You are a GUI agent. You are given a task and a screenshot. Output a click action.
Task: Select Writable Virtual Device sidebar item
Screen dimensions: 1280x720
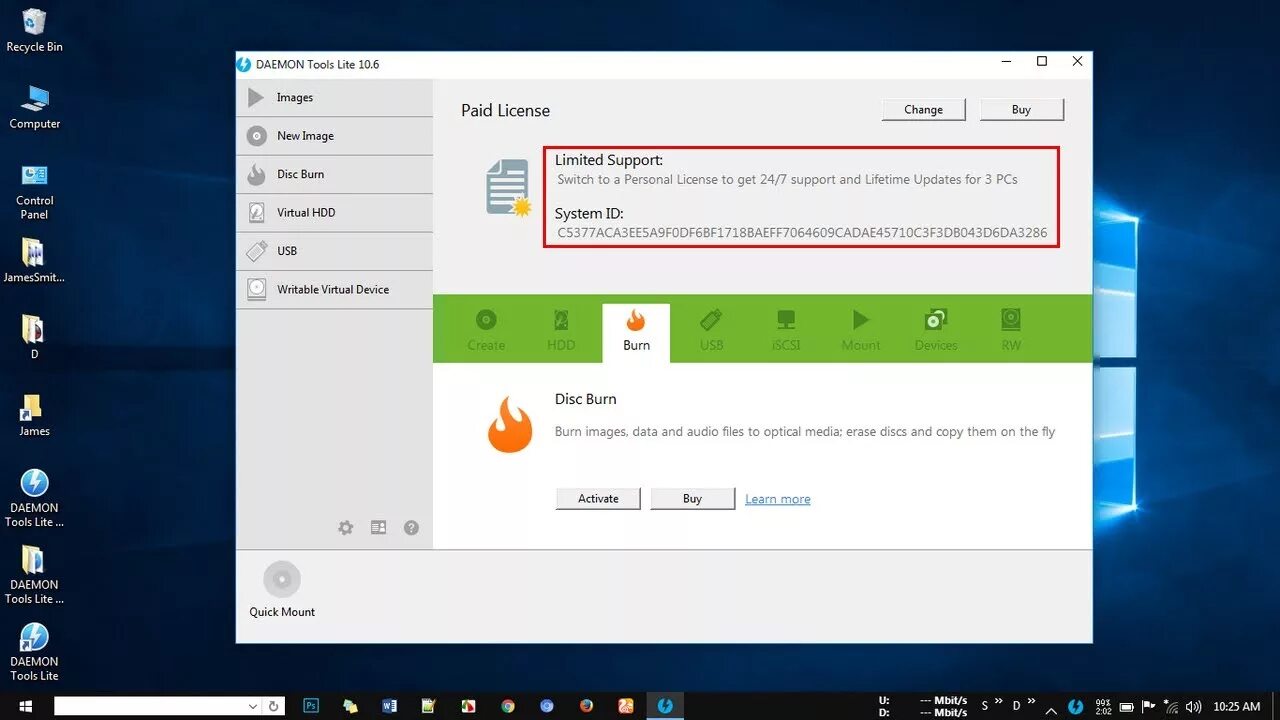[334, 289]
